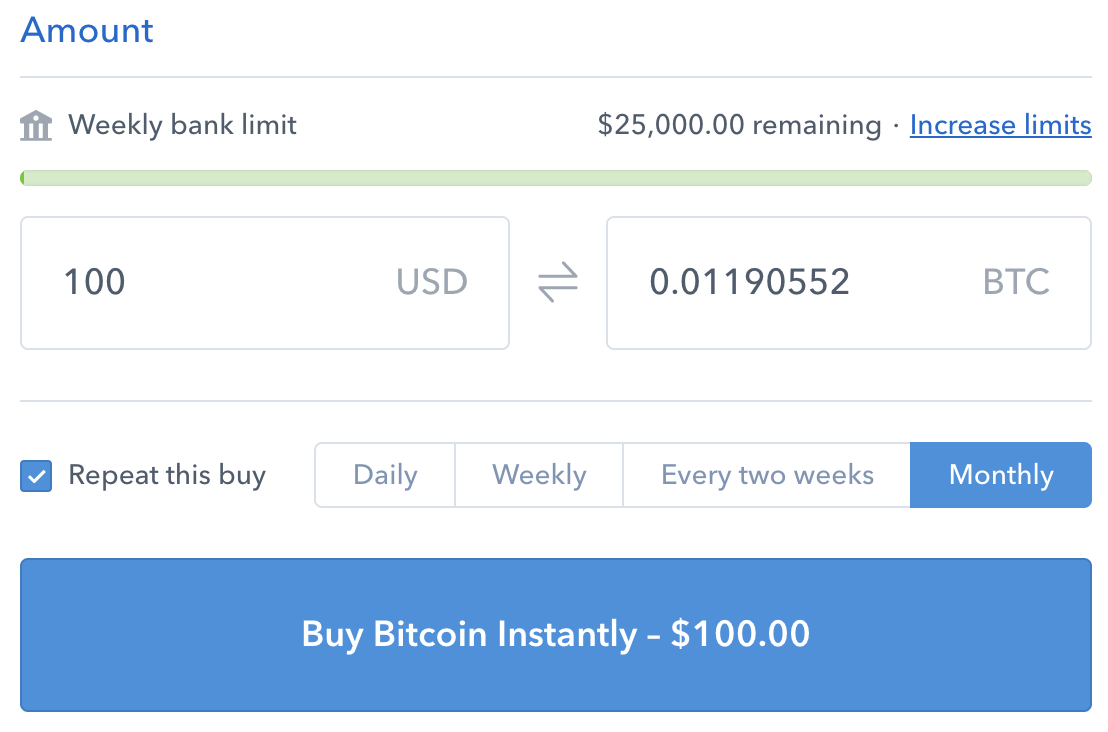Viewport: 1108px width, 732px height.
Task: Click the Weekly bank limit label
Action: (x=182, y=125)
